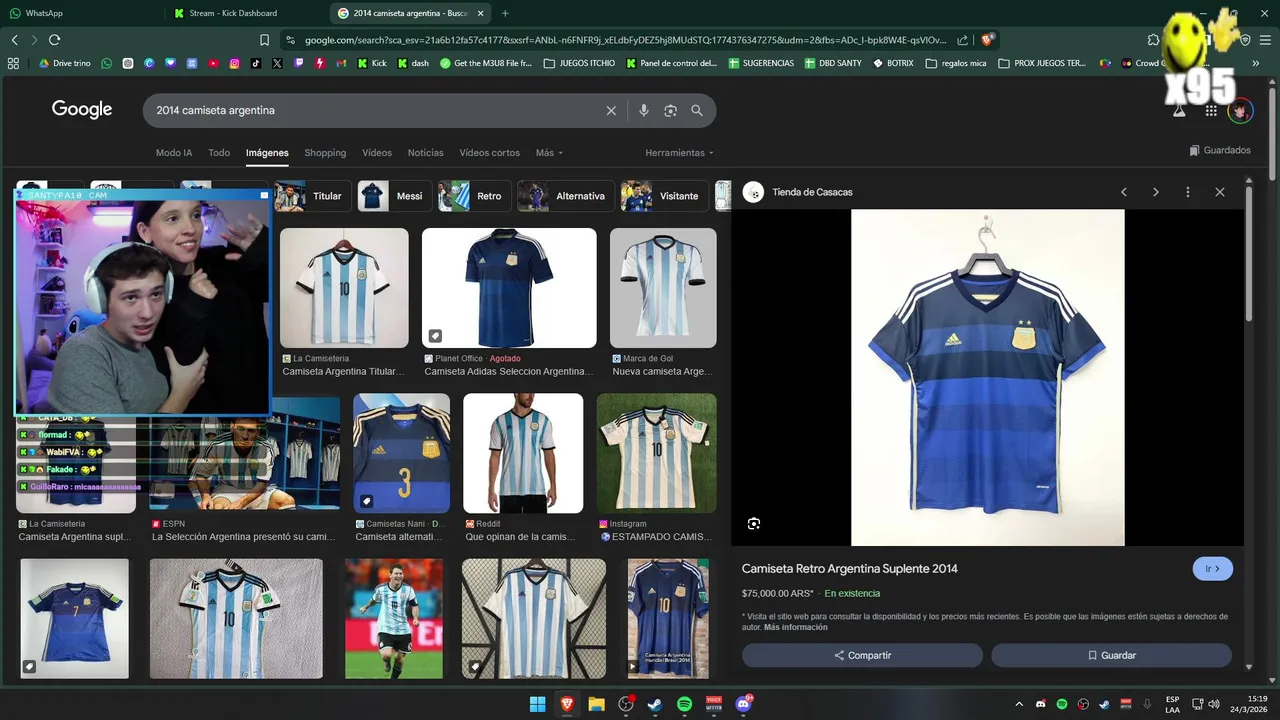Open Google Lens image search
Image resolution: width=1280 pixels, height=720 pixels.
(x=670, y=111)
